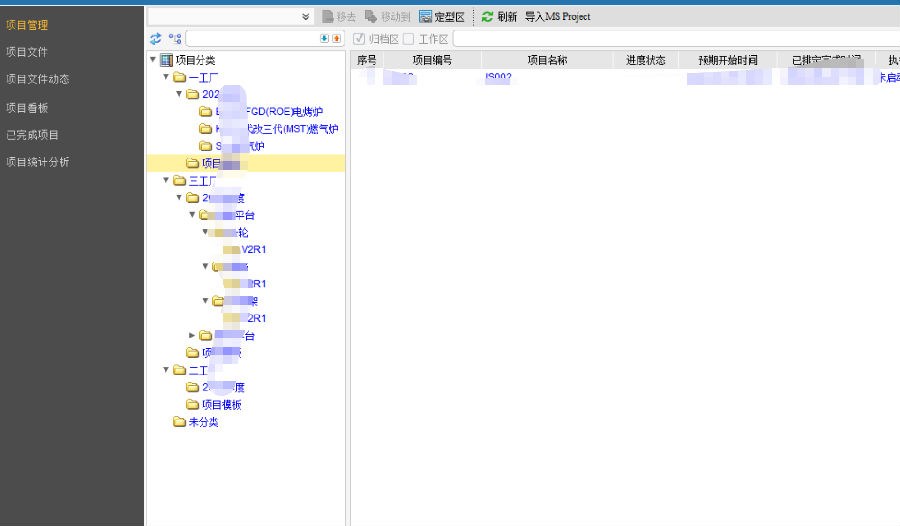Click the 预期开始时间 column header
The height and width of the screenshot is (526, 900).
pos(727,60)
